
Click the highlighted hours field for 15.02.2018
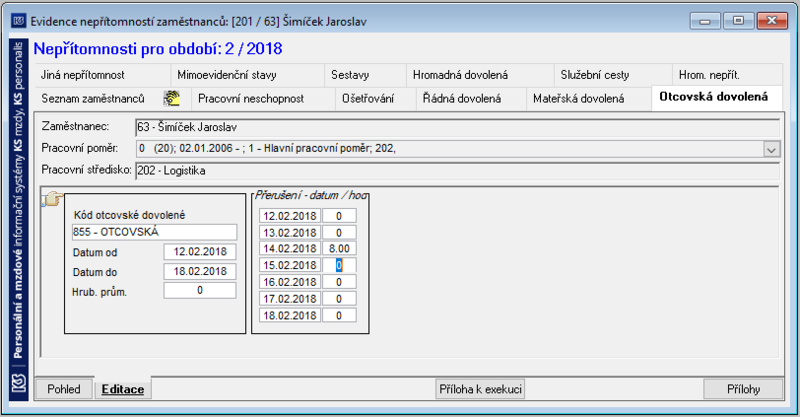click(339, 265)
